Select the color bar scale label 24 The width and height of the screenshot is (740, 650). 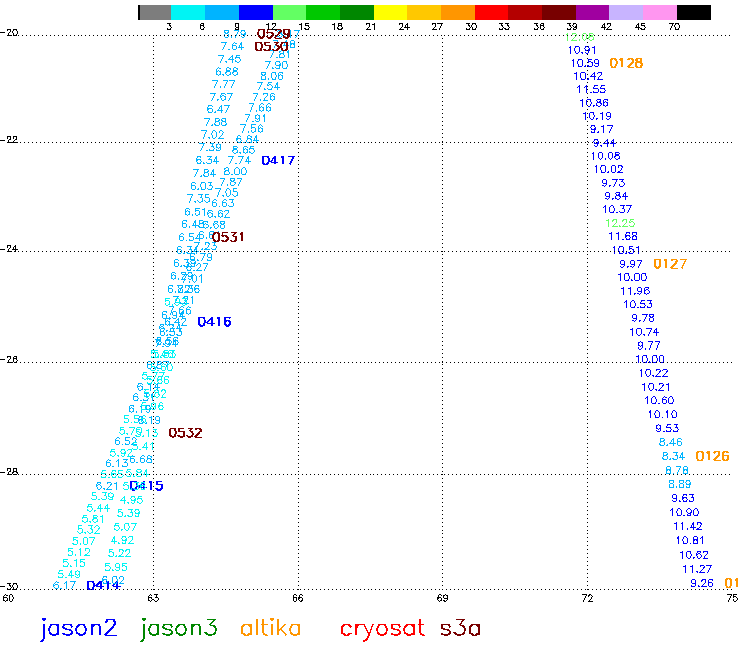coord(404,26)
